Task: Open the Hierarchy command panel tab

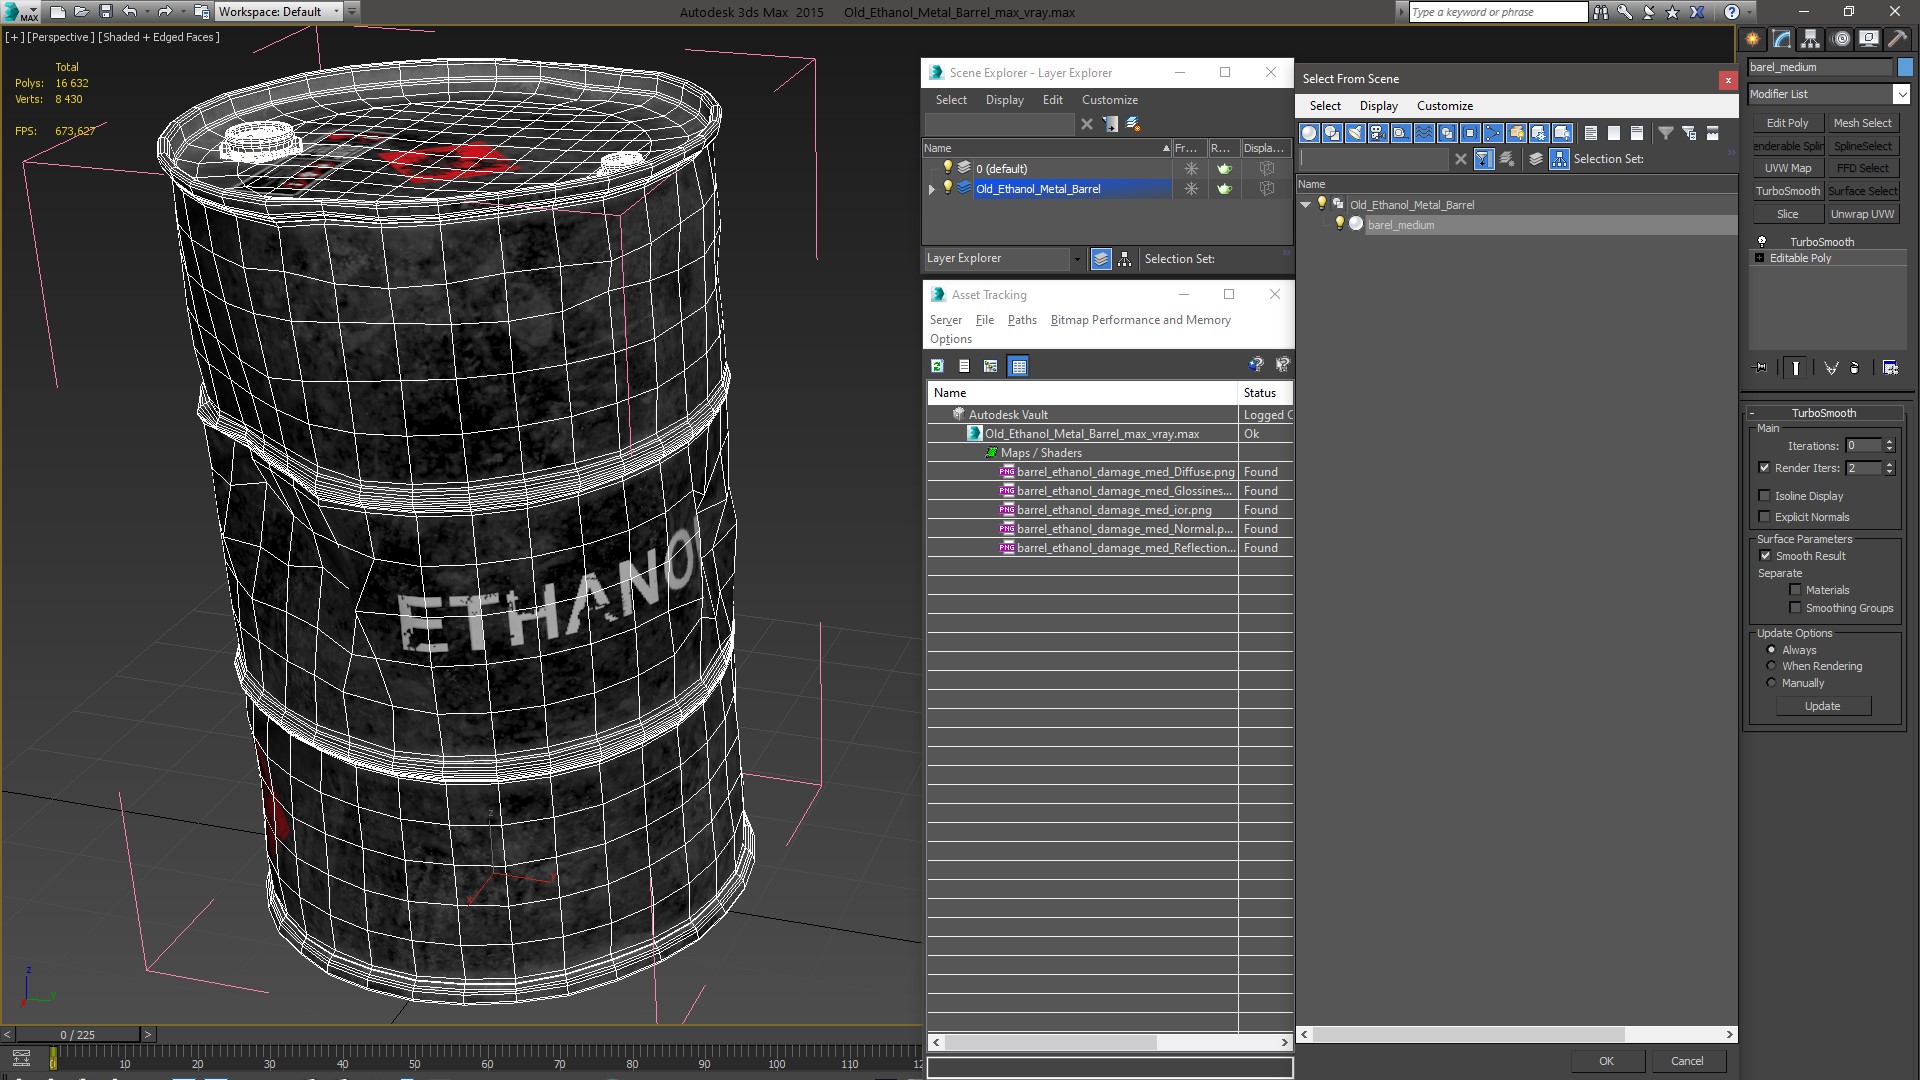Action: tap(1810, 39)
